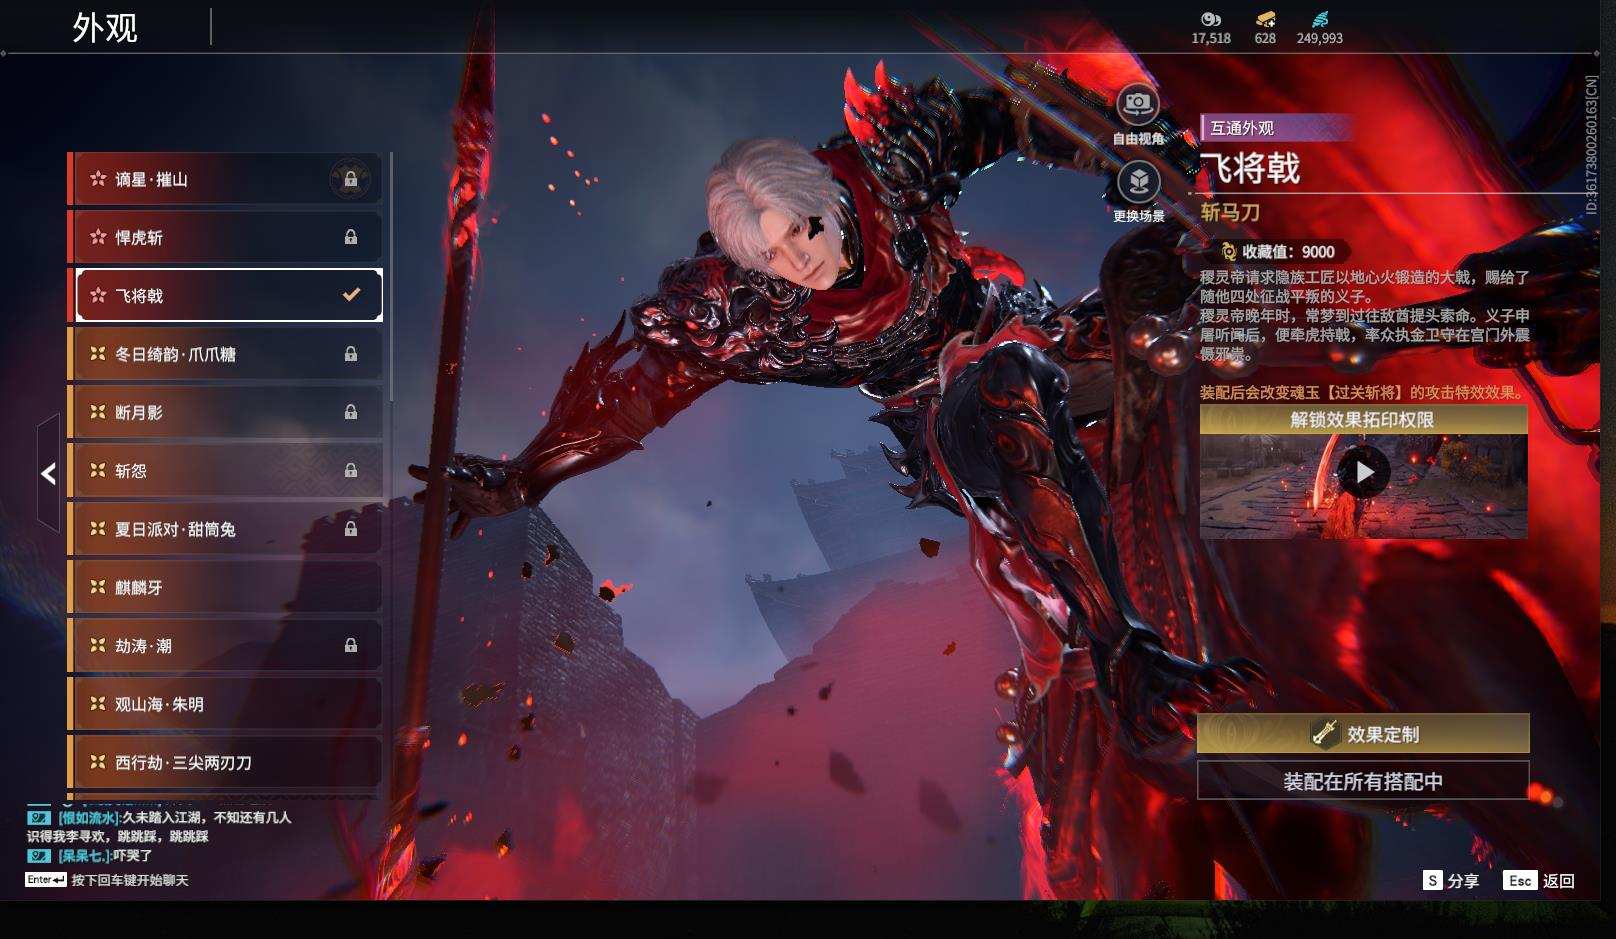Click the 收藏值: 9000 collection value text

[x=1288, y=252]
